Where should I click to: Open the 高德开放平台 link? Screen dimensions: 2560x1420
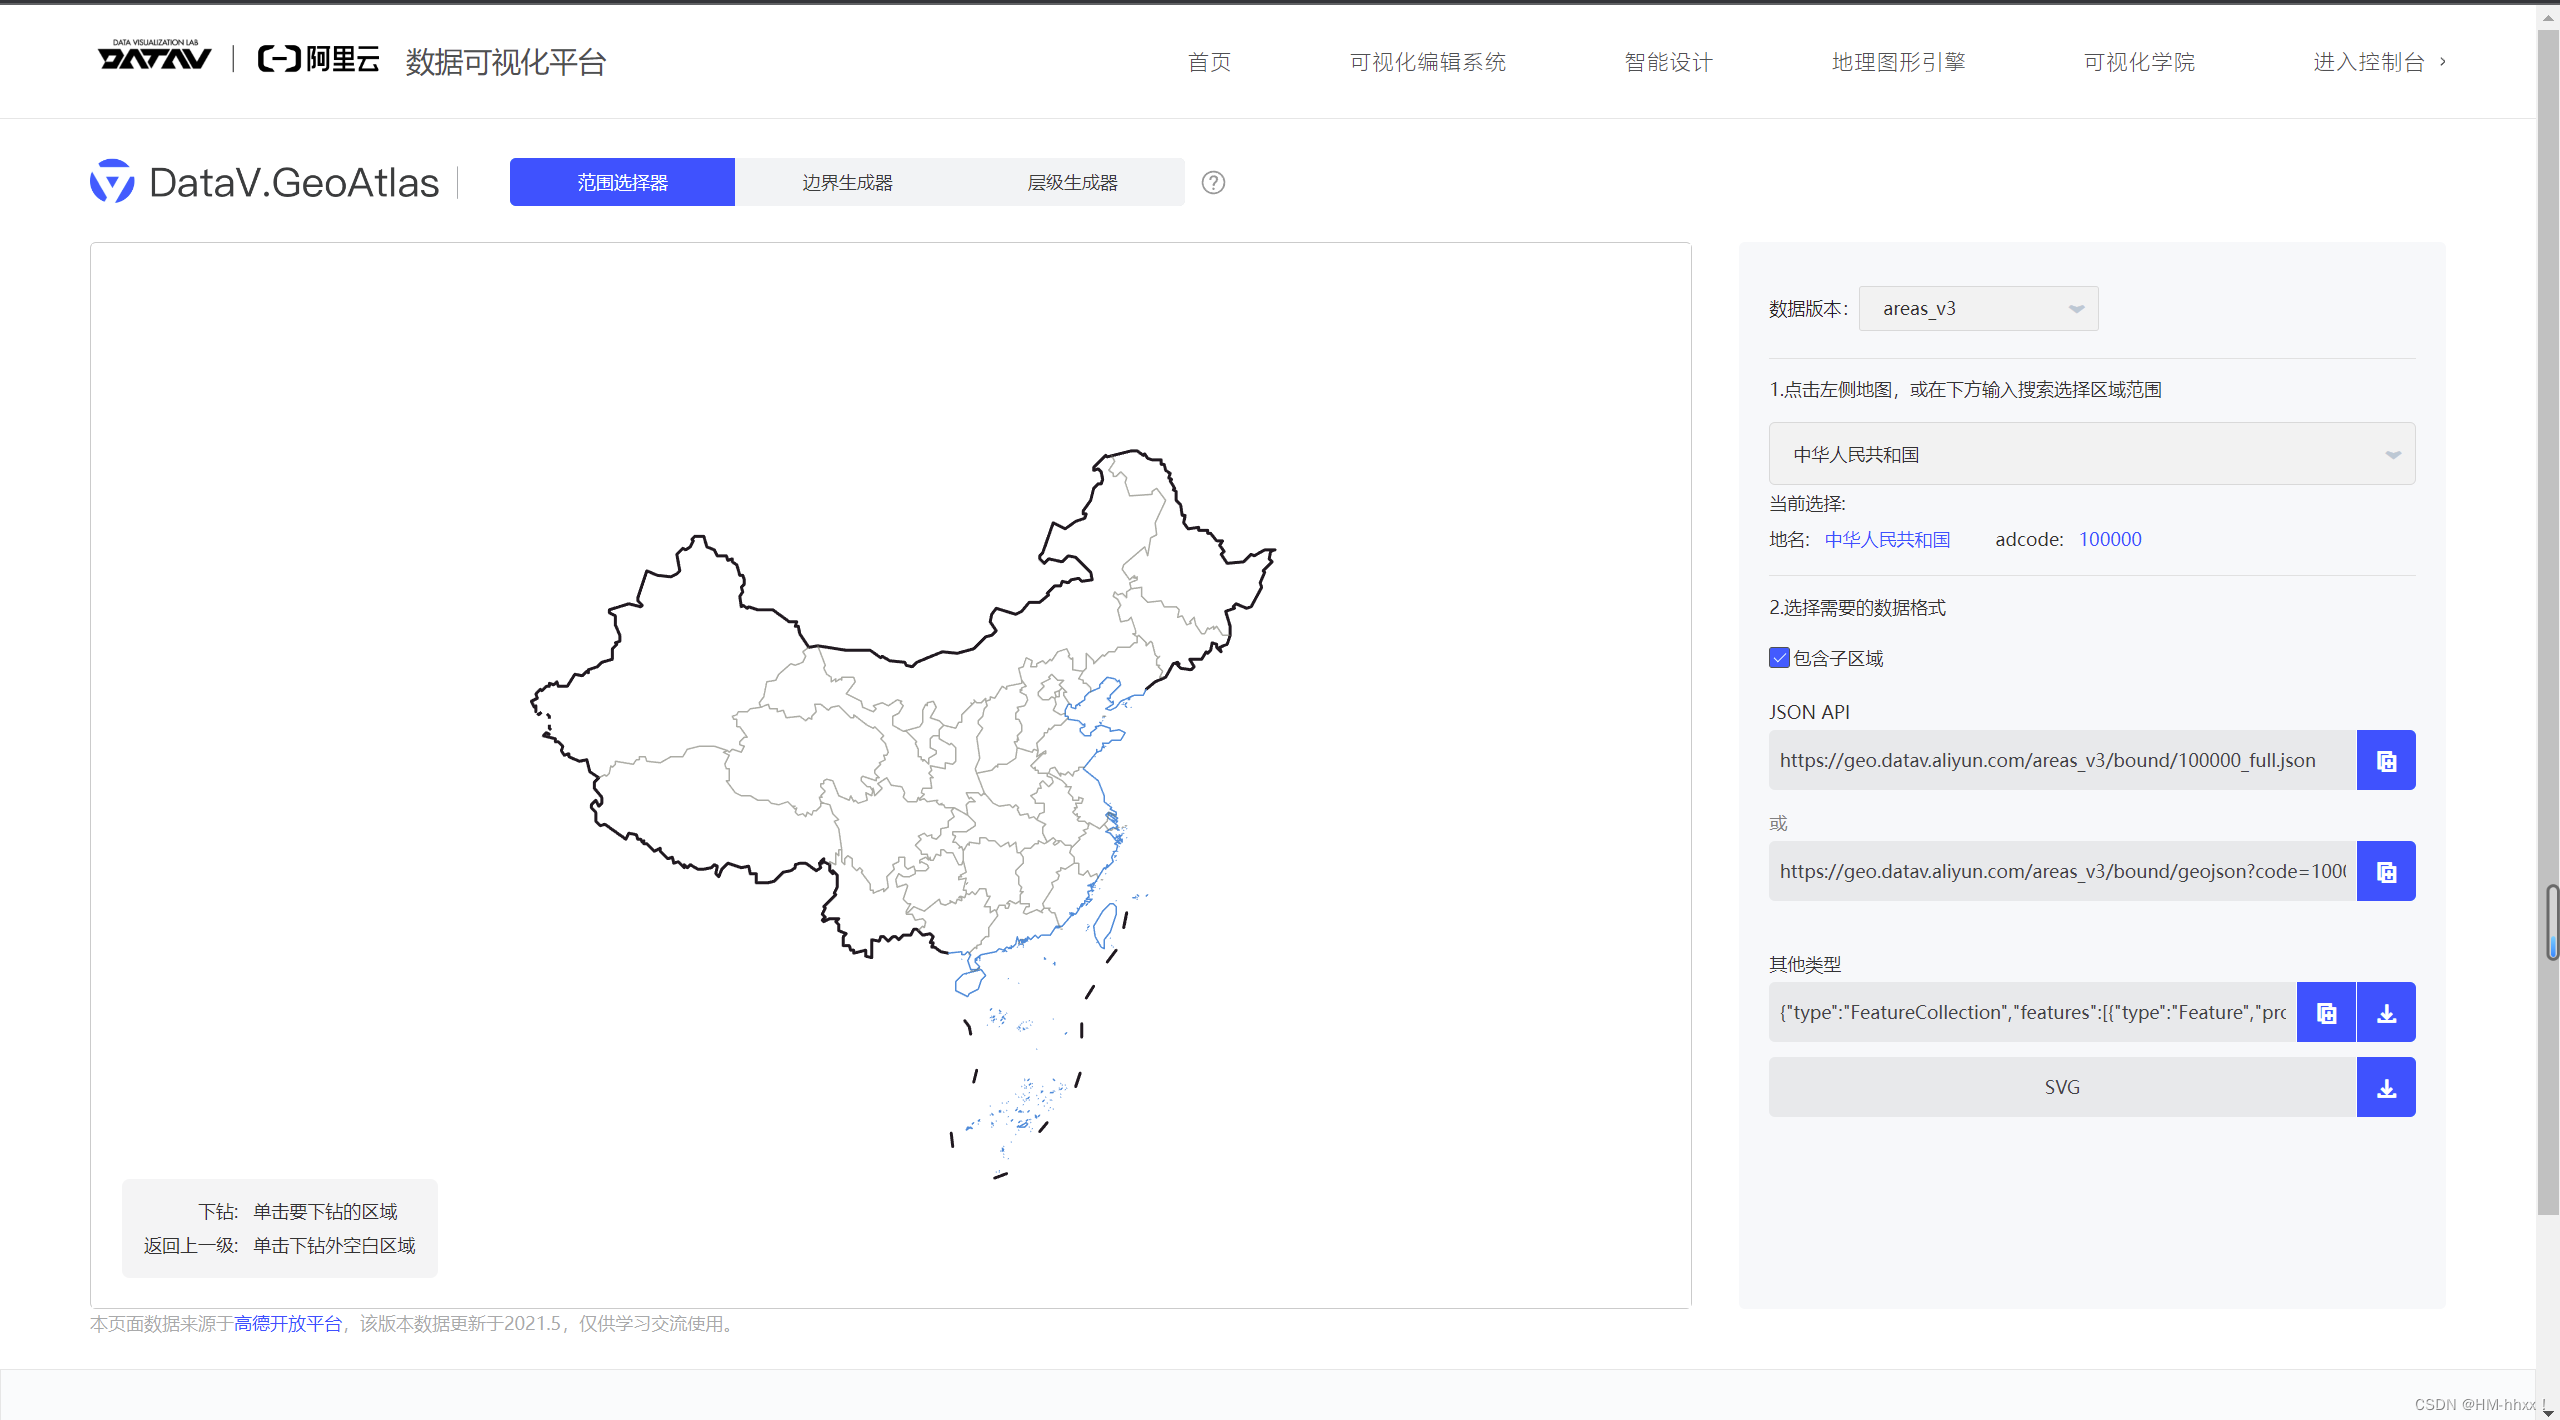click(x=288, y=1323)
